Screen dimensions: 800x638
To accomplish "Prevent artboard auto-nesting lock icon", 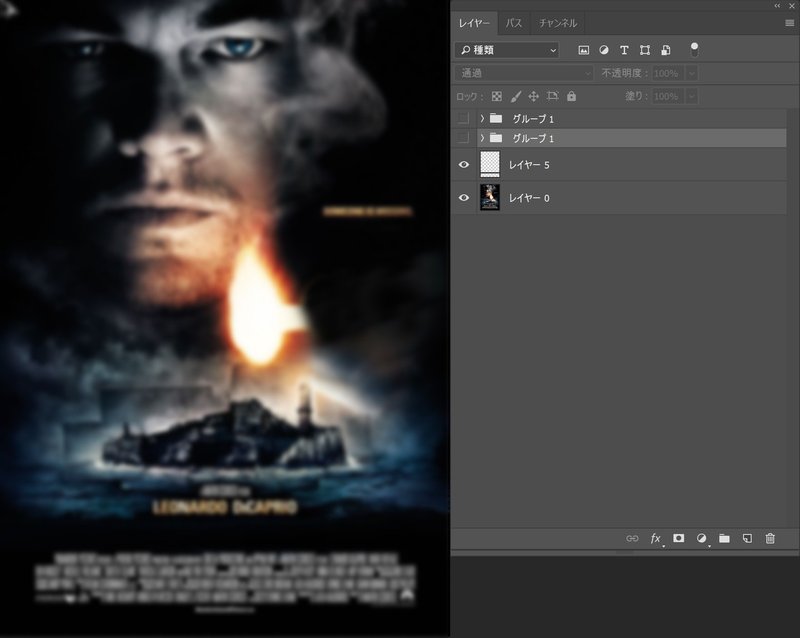I will coord(553,96).
